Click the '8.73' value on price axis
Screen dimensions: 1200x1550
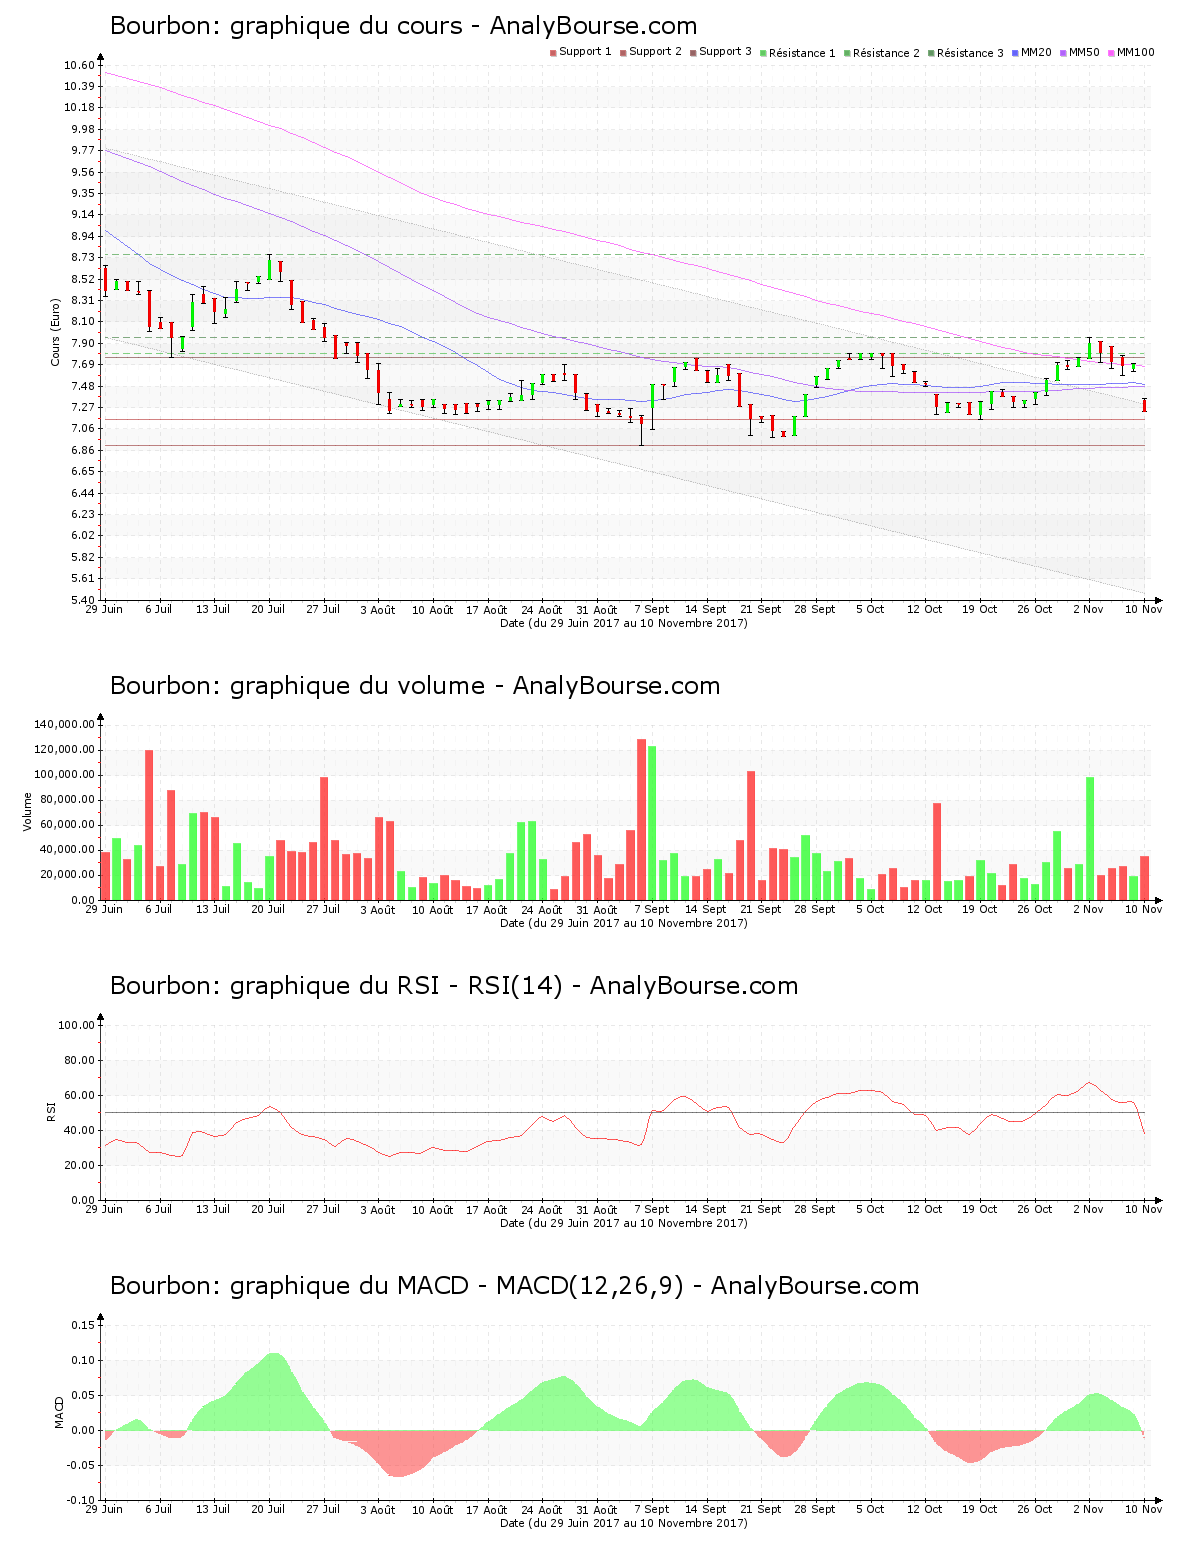point(82,258)
